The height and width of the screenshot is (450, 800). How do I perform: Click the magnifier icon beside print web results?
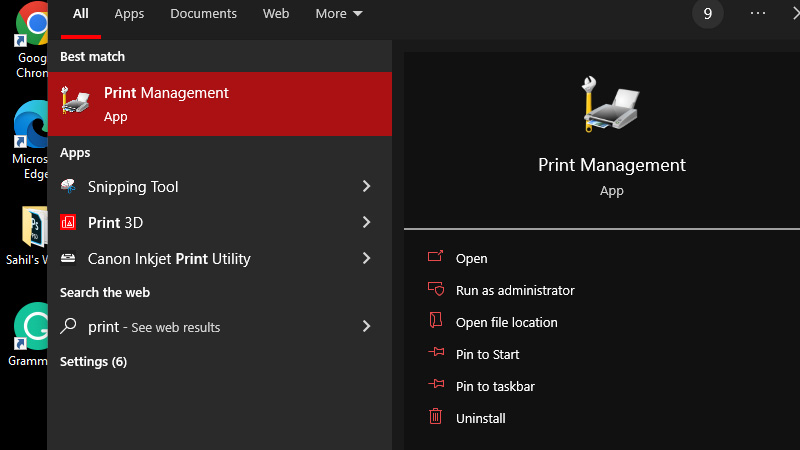point(68,326)
